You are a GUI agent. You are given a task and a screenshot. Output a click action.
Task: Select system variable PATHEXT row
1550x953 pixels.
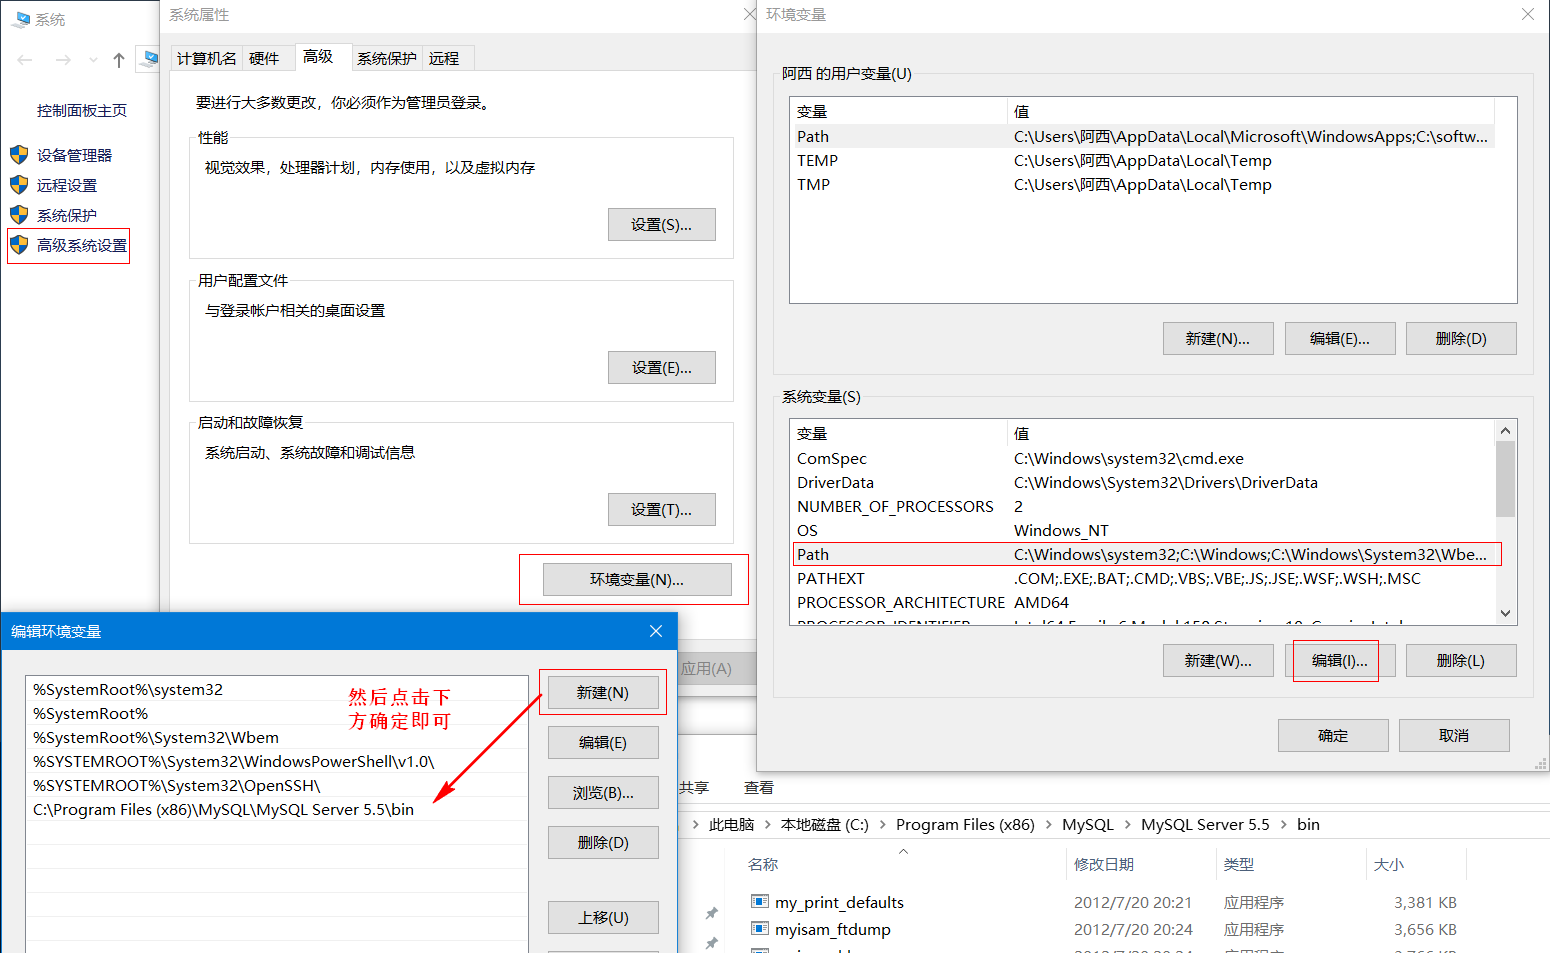click(1143, 579)
